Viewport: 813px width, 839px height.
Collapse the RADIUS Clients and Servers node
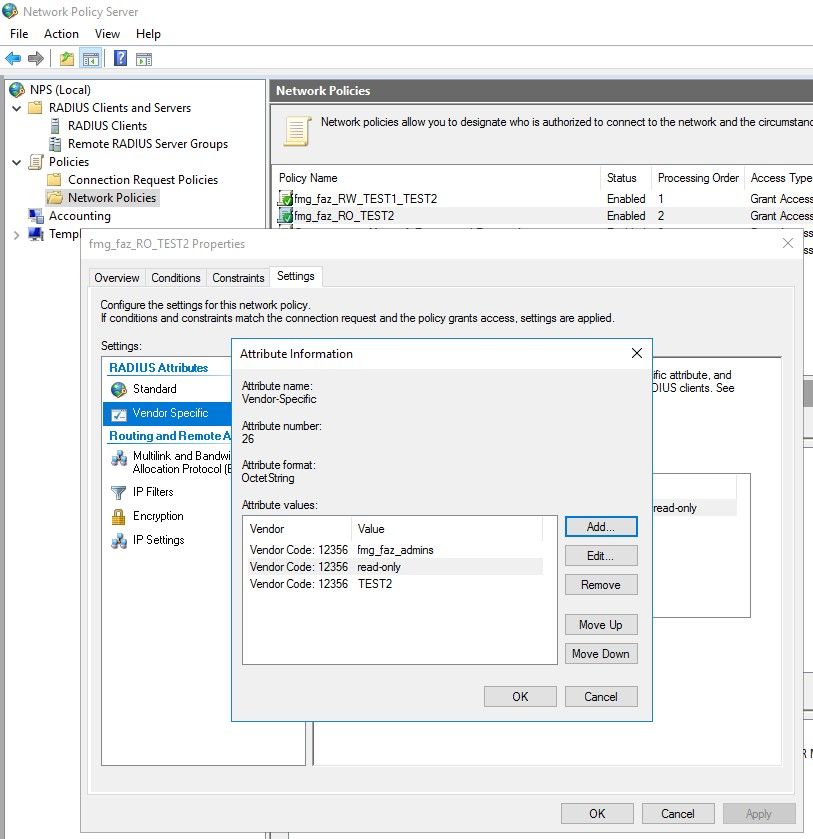click(16, 108)
